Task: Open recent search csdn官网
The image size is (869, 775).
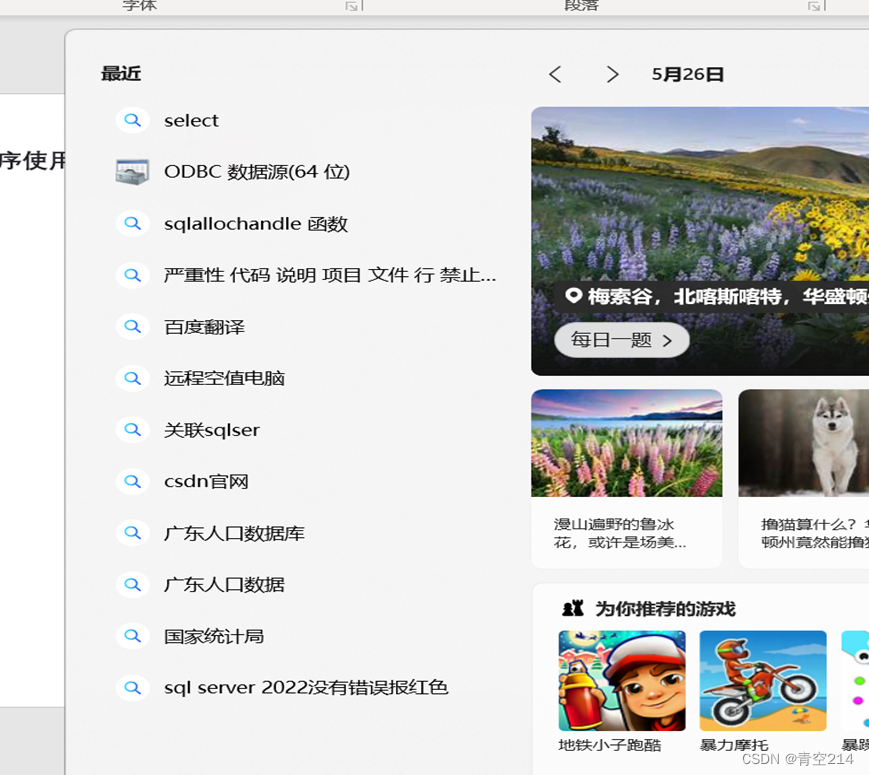Action: point(206,482)
